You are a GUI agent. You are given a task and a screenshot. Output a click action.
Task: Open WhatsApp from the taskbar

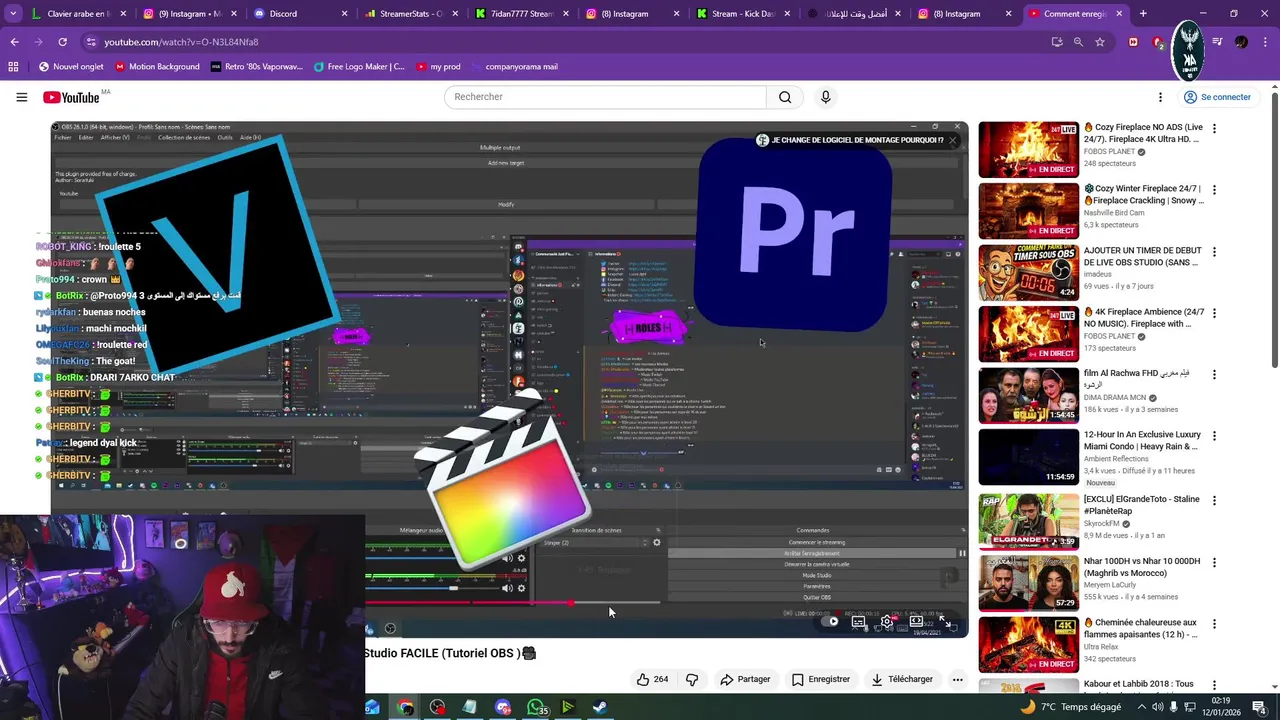[x=536, y=707]
